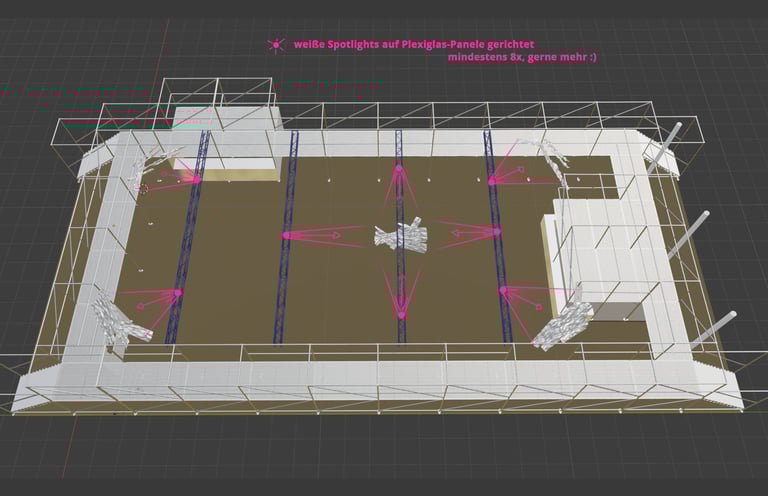This screenshot has width=768, height=496.
Task: Select the frontmost grey pole outside the right wall
Action: pos(713,331)
